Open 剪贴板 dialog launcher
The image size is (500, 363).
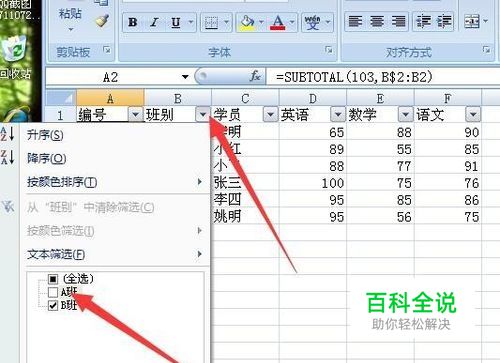pyautogui.click(x=107, y=50)
